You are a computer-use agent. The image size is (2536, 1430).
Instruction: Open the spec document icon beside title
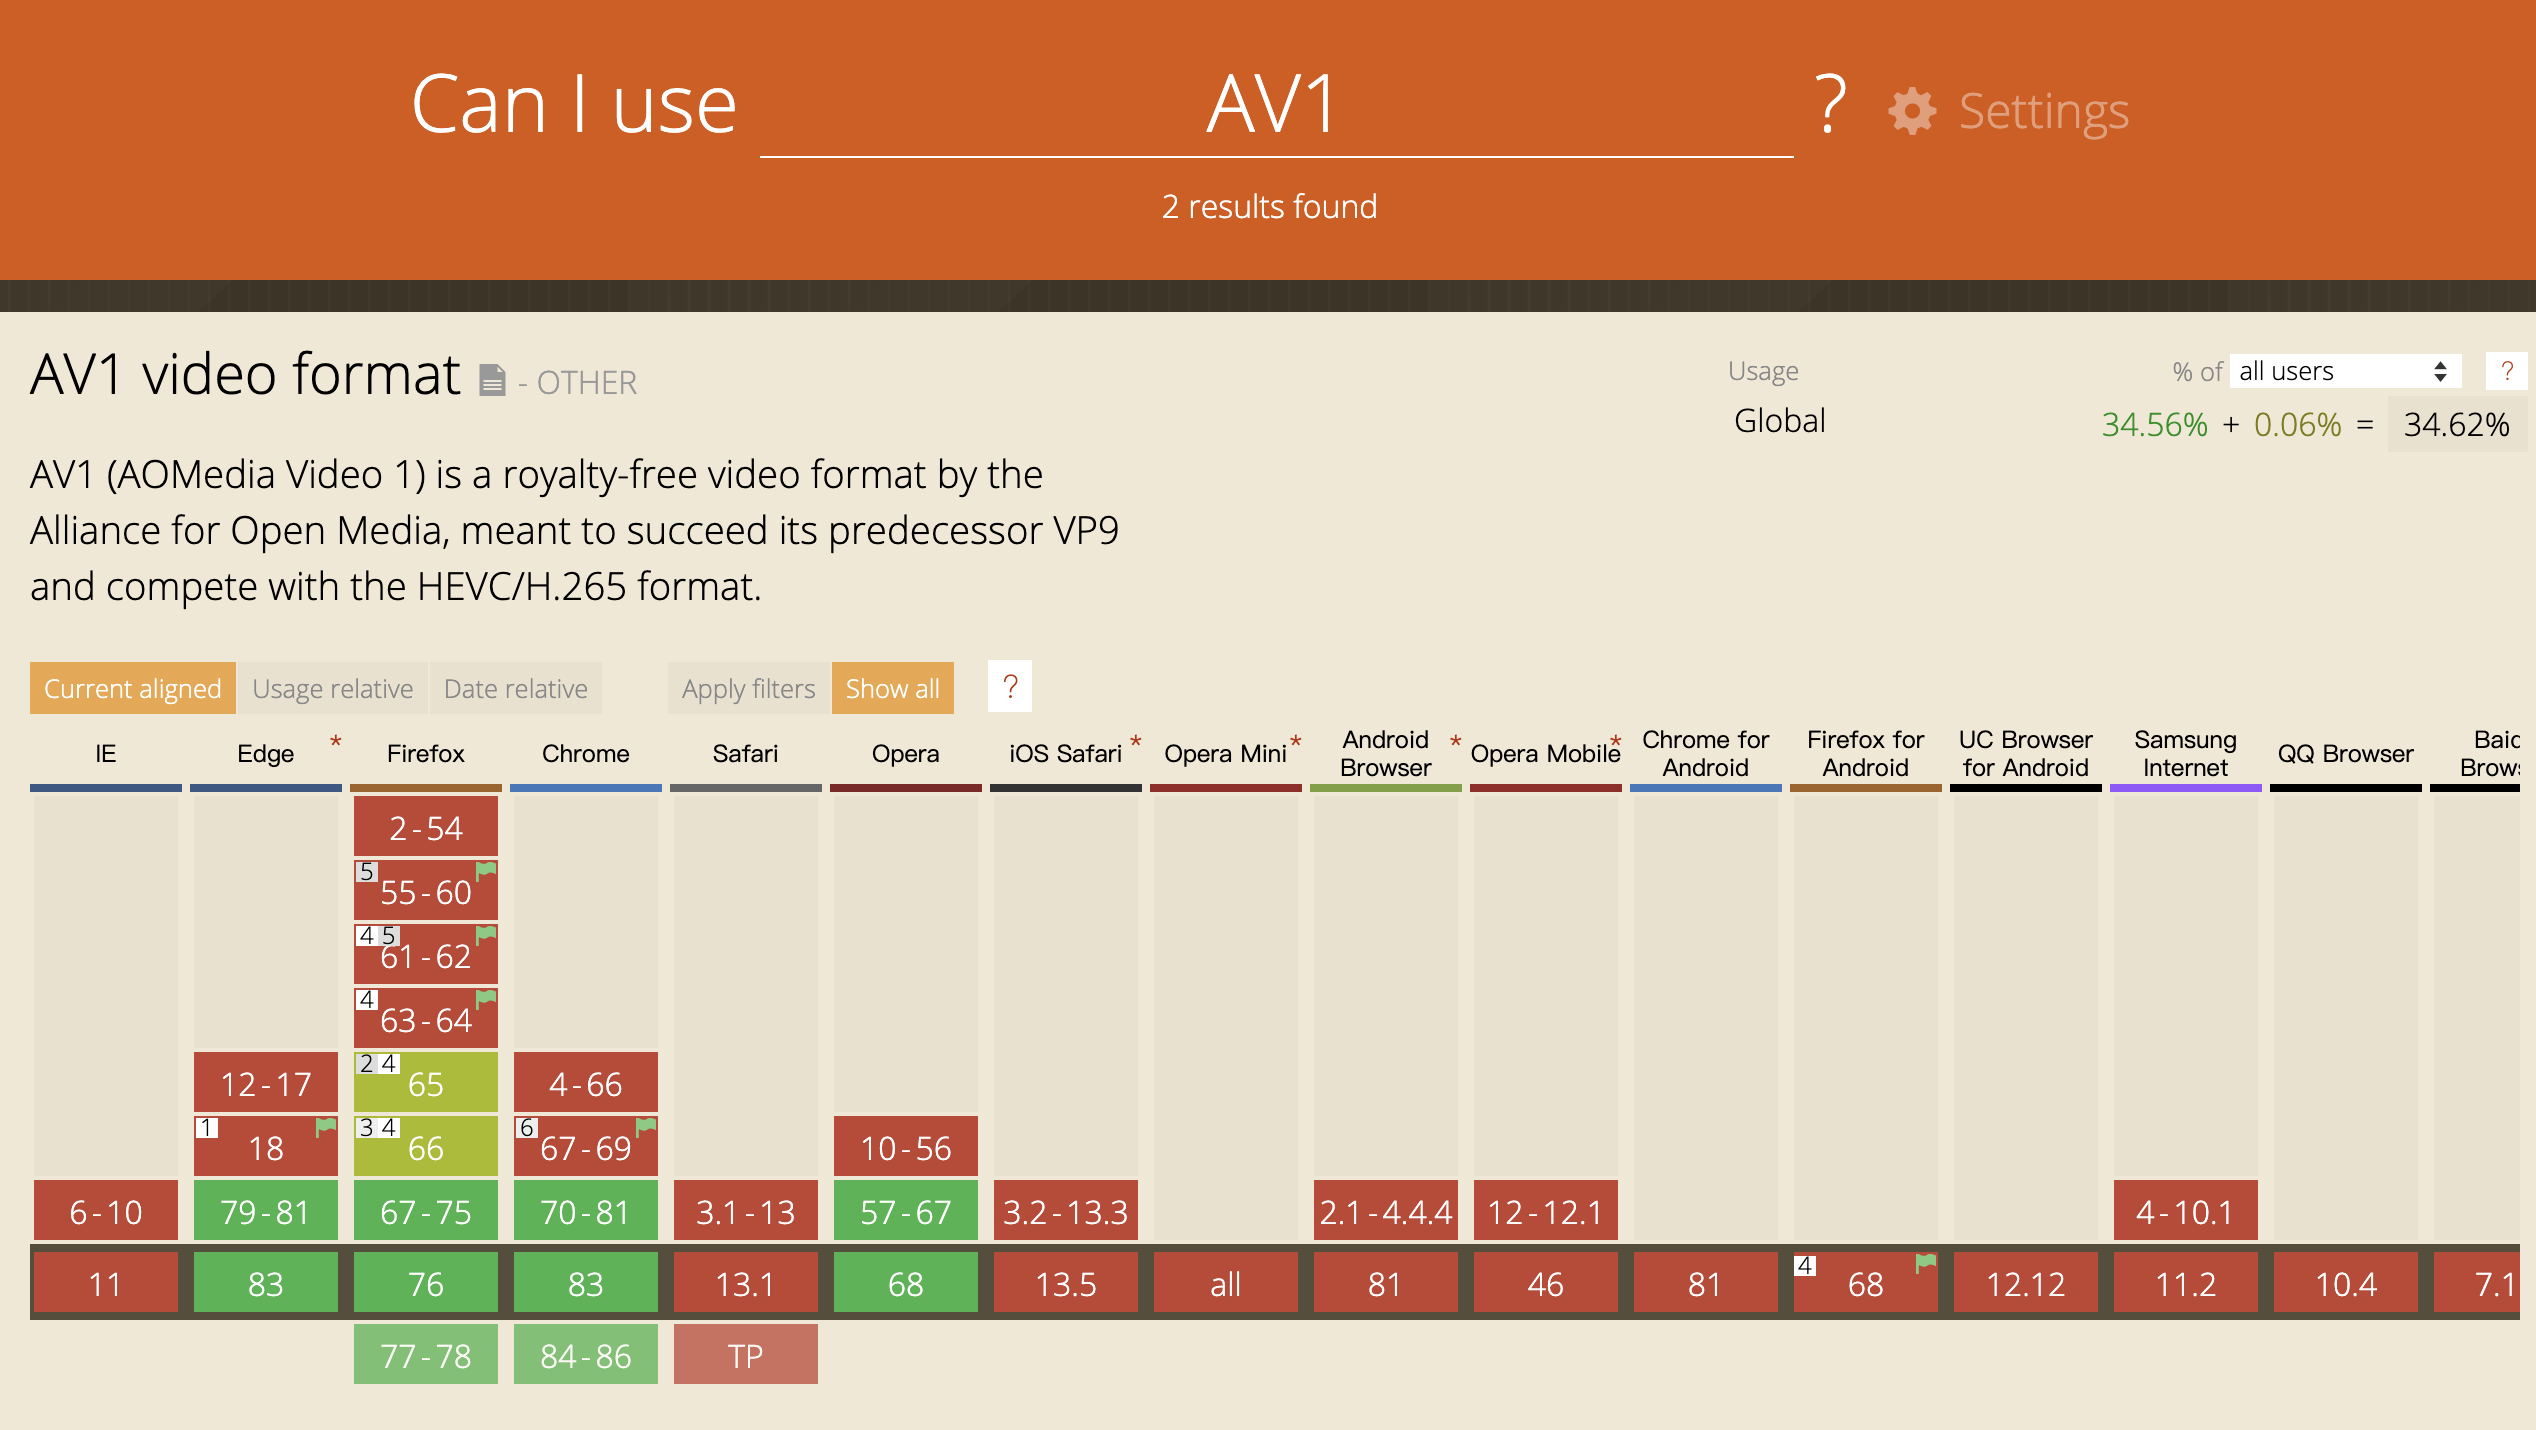pyautogui.click(x=492, y=381)
